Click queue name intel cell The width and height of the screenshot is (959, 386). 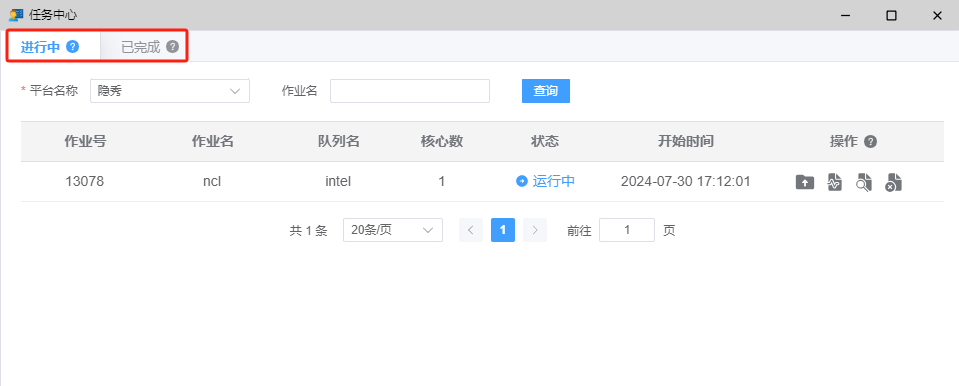(338, 182)
